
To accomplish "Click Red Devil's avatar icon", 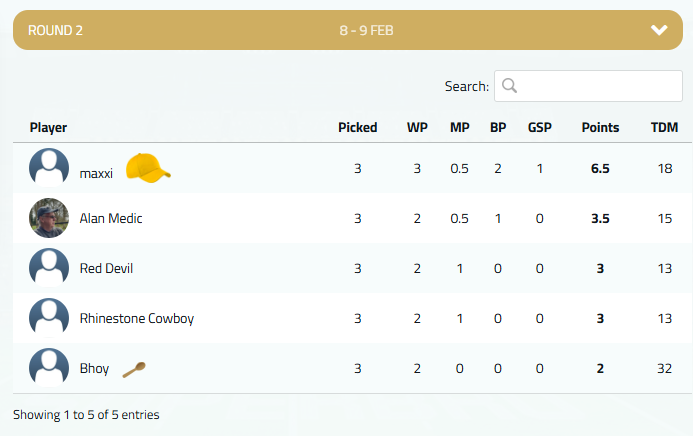I will click(x=49, y=268).
